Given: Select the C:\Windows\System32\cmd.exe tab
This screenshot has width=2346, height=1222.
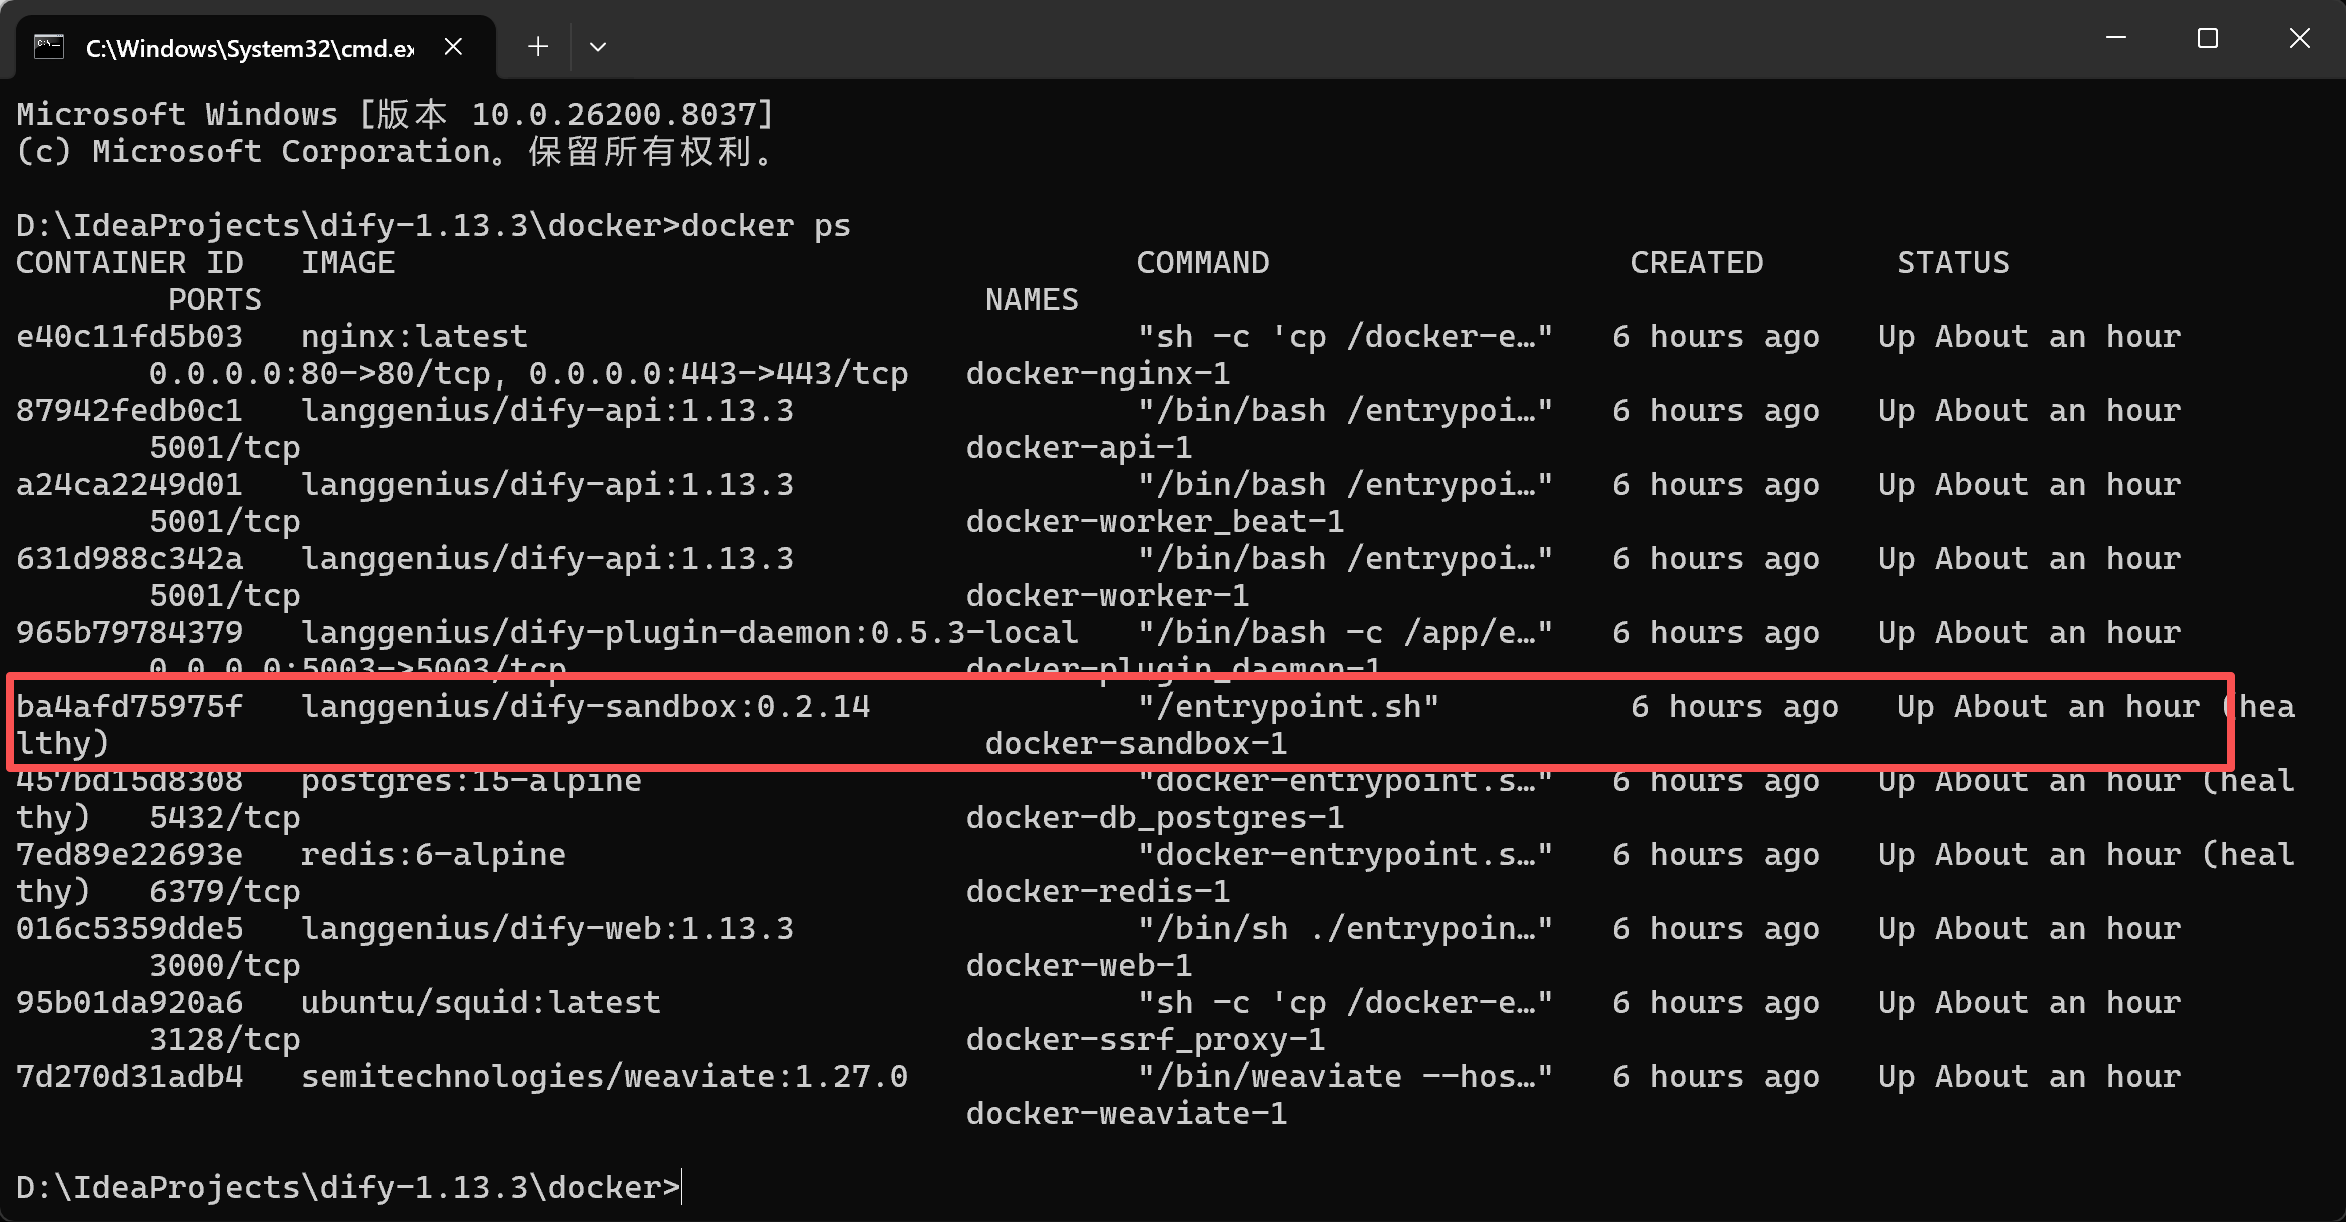Looking at the screenshot, I should (x=249, y=48).
